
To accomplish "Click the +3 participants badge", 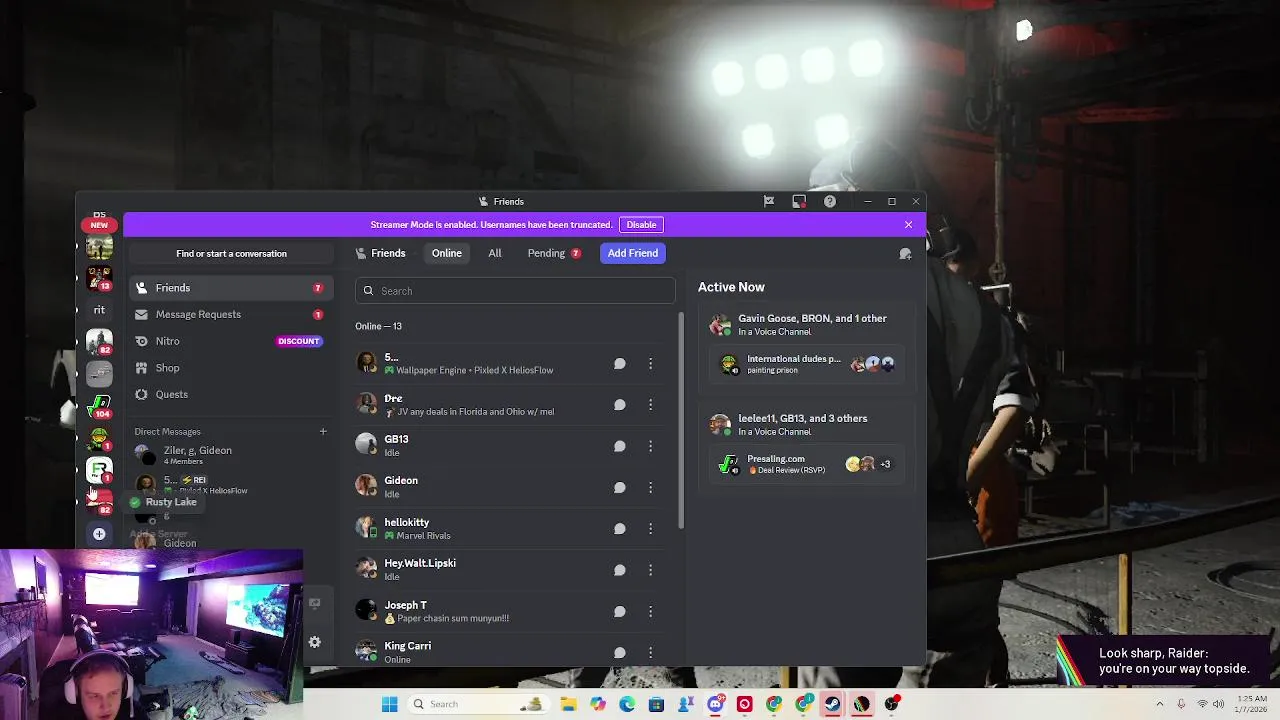I will [x=885, y=464].
